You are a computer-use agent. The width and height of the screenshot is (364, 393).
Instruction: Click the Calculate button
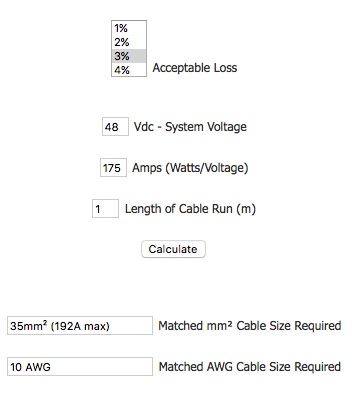173,249
